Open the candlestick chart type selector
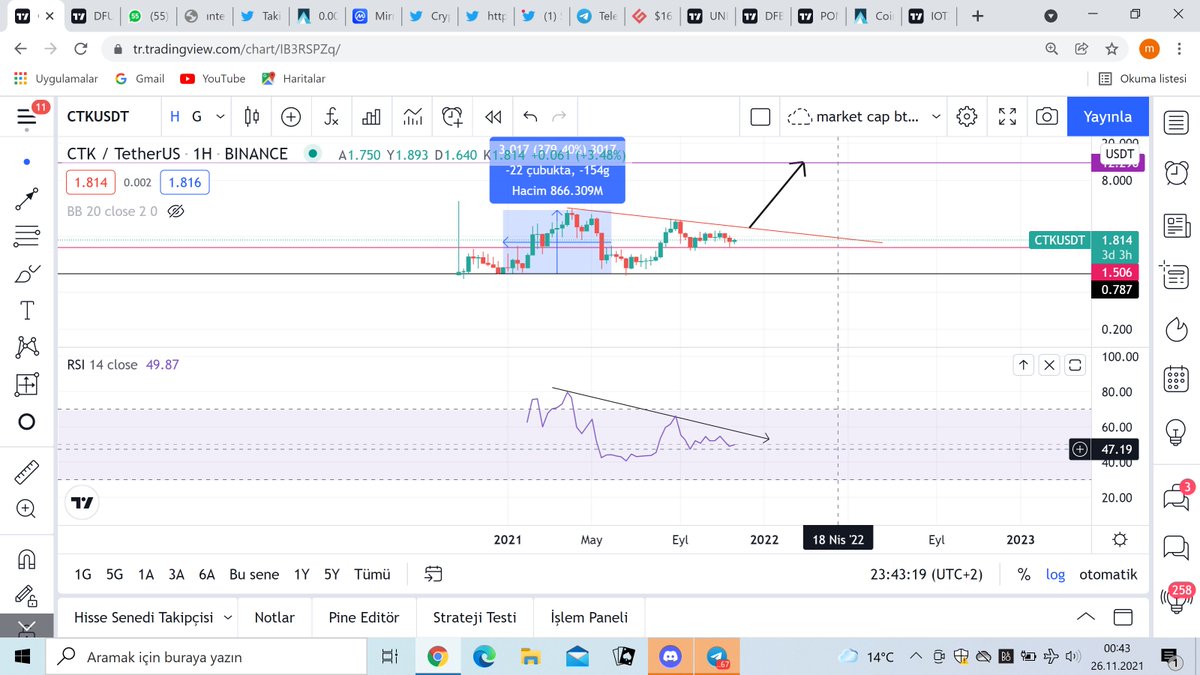Image resolution: width=1200 pixels, height=675 pixels. [251, 117]
